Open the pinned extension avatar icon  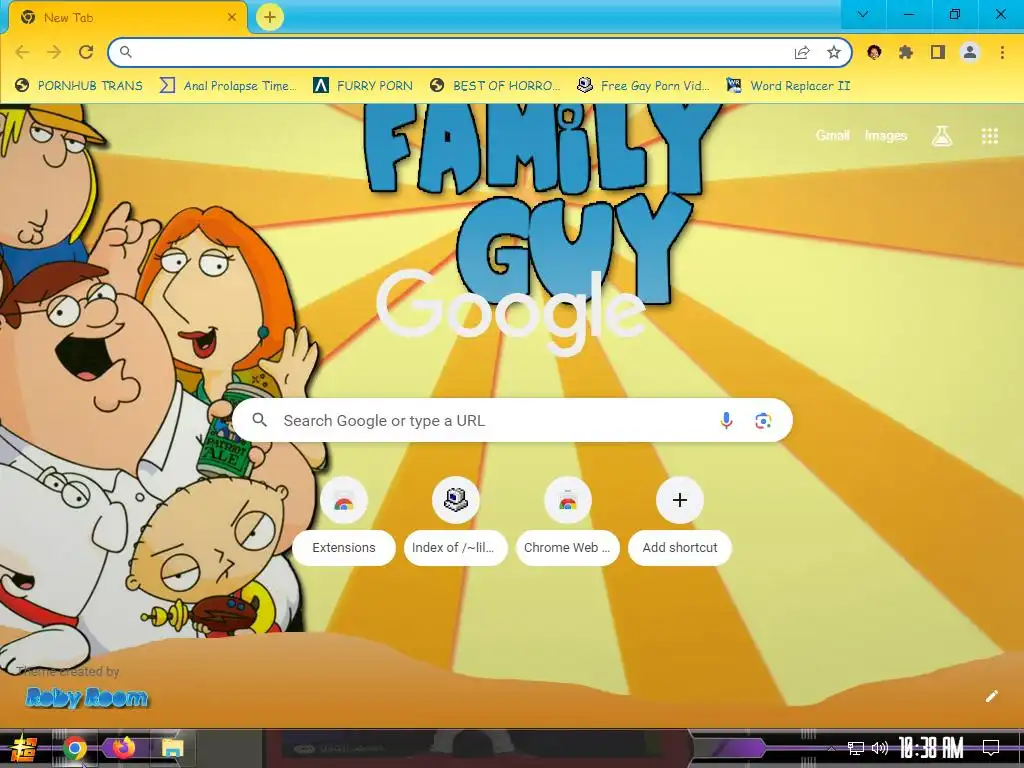click(x=874, y=52)
